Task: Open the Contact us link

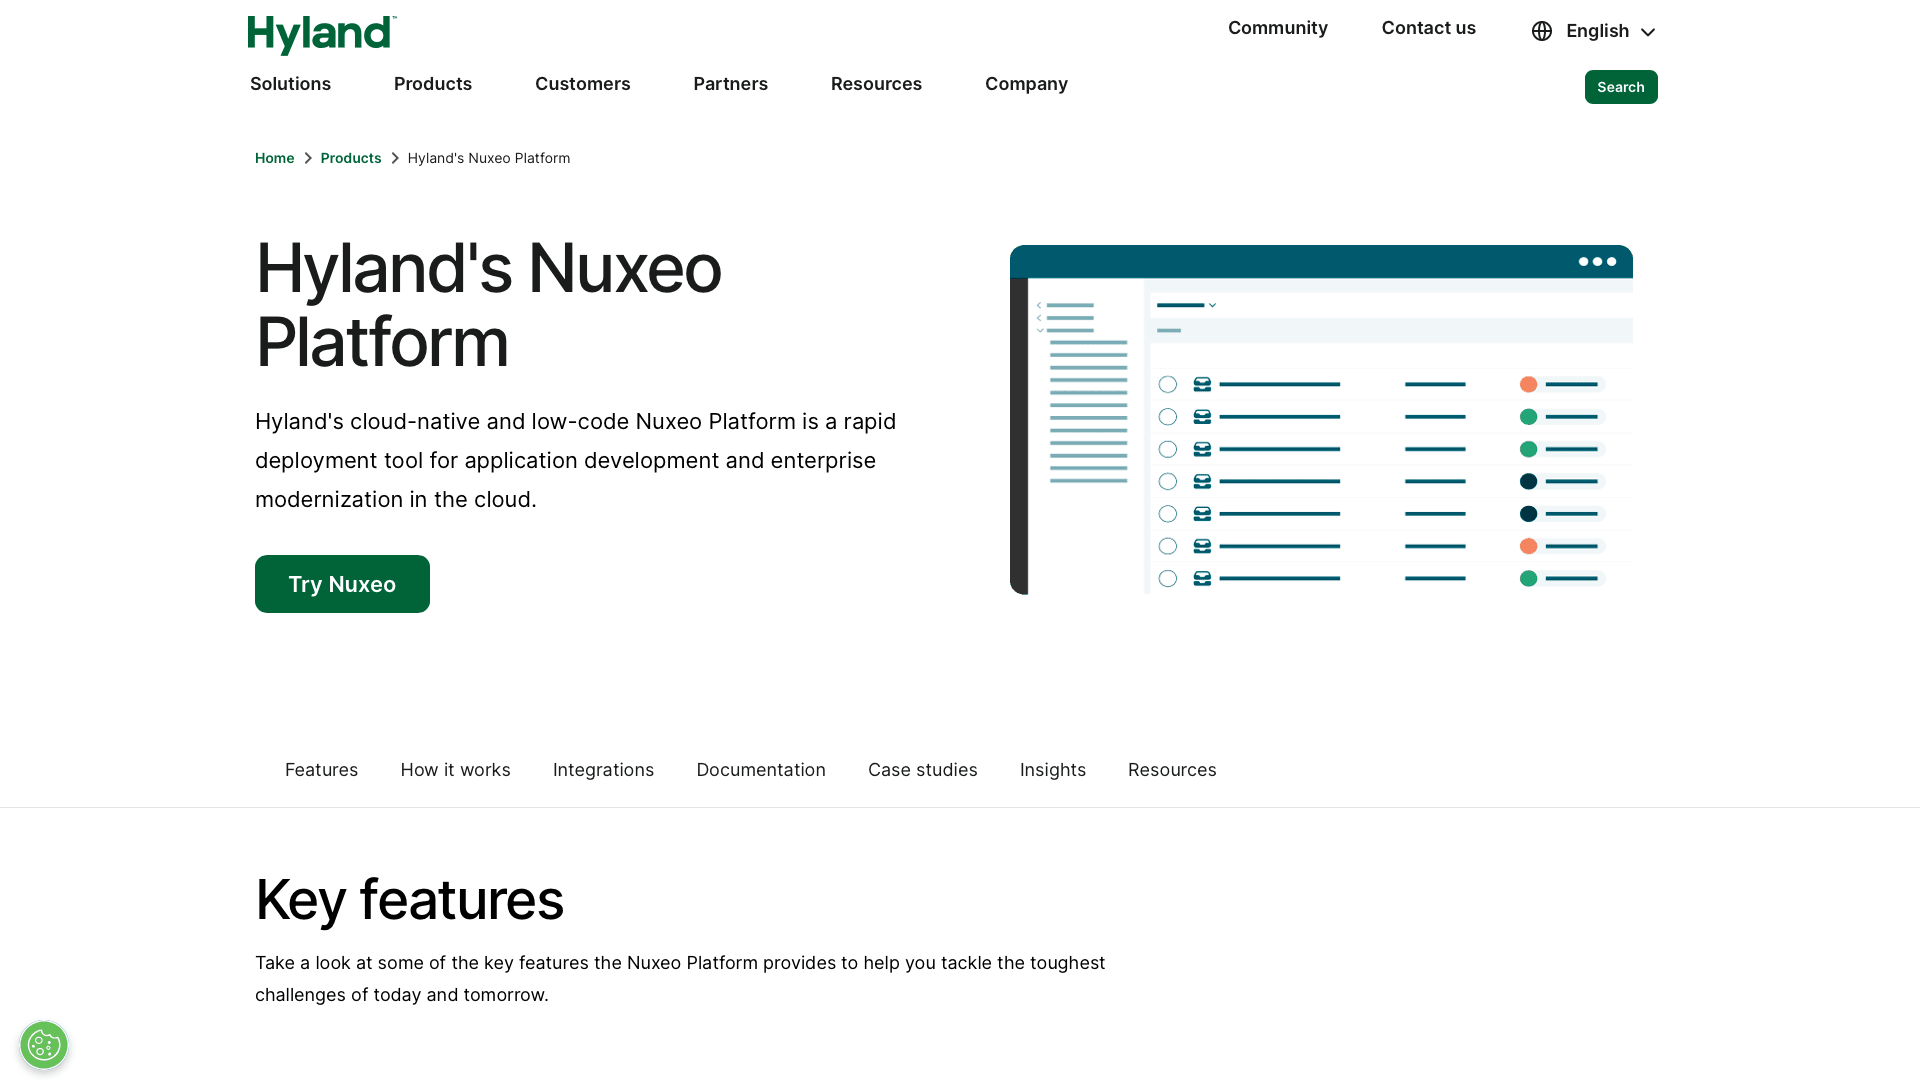Action: [1429, 28]
